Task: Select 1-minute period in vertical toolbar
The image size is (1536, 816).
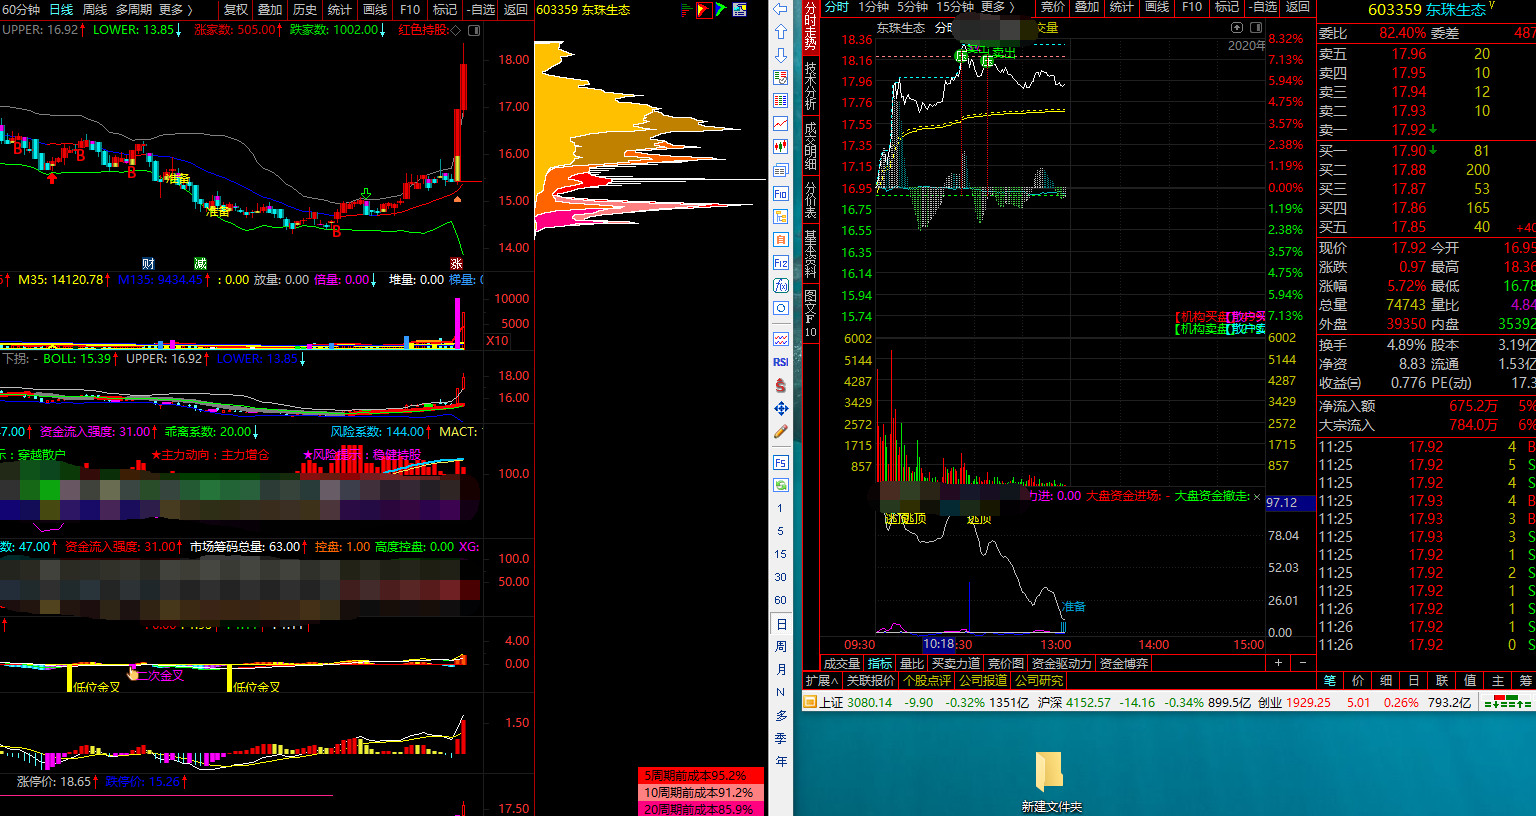Action: [x=781, y=508]
